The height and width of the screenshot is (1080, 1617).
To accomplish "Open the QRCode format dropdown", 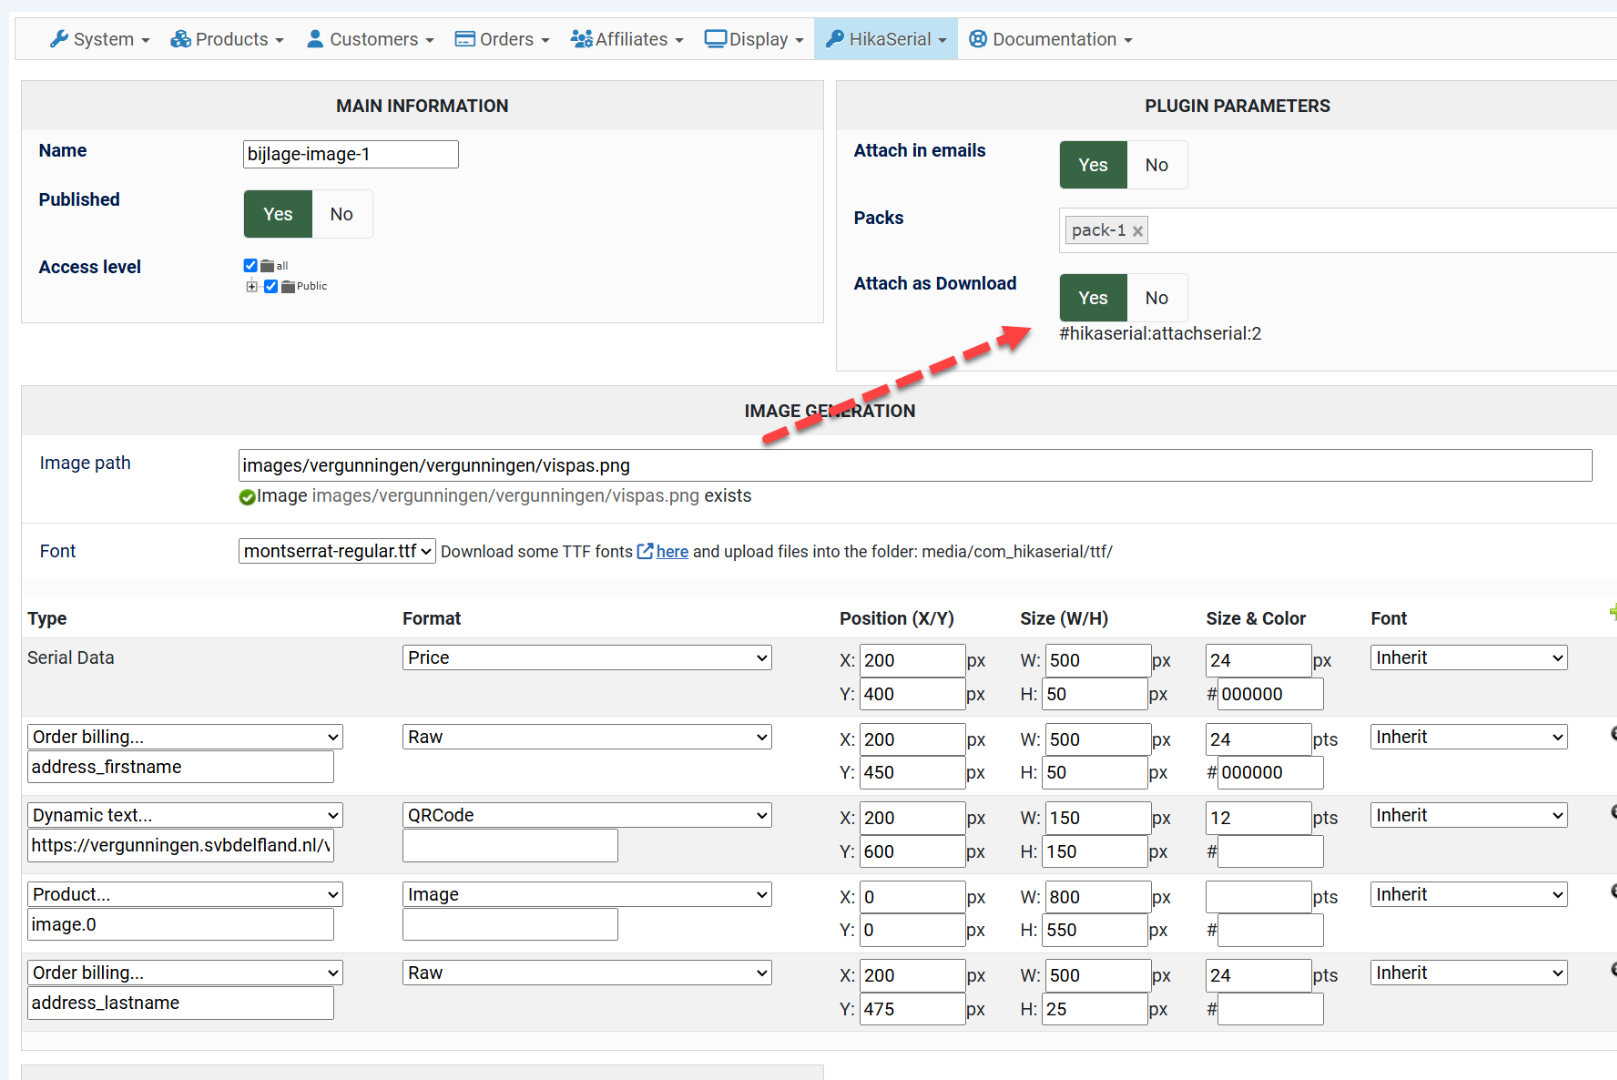I will click(586, 815).
